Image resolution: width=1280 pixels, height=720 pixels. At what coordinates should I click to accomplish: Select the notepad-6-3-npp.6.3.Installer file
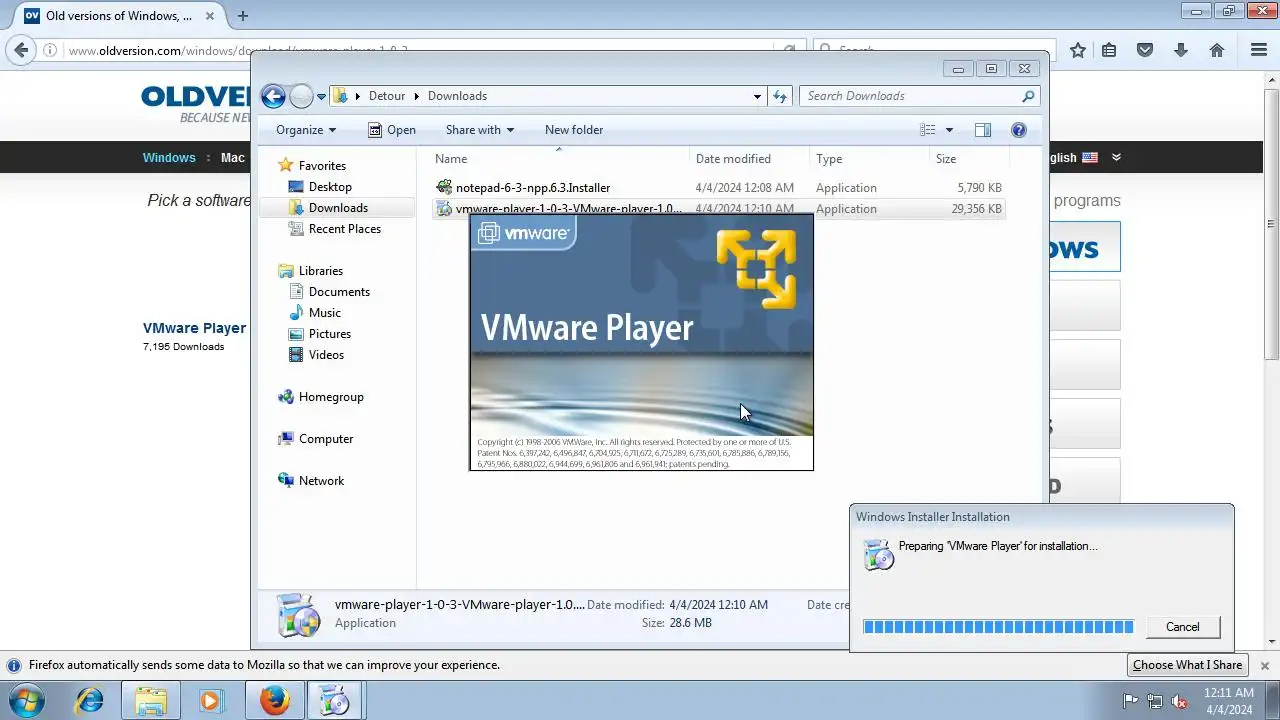pos(719,188)
